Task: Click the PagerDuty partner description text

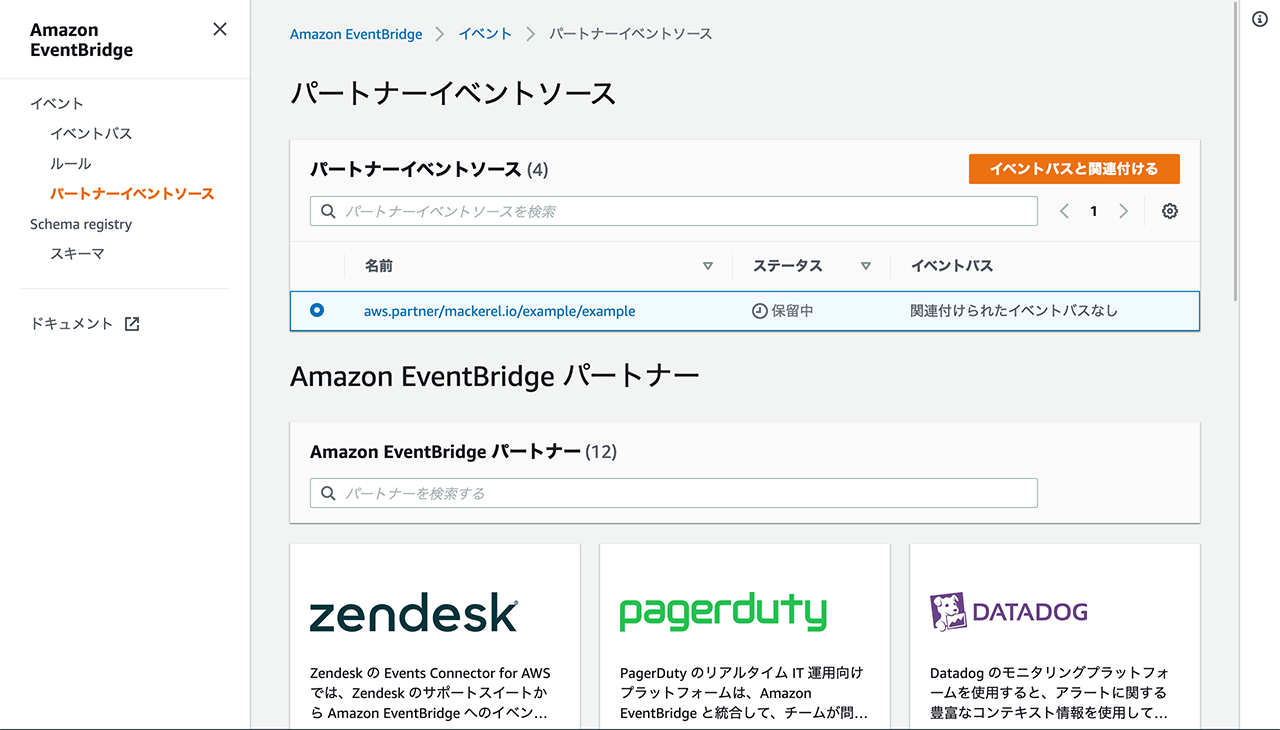Action: click(744, 693)
